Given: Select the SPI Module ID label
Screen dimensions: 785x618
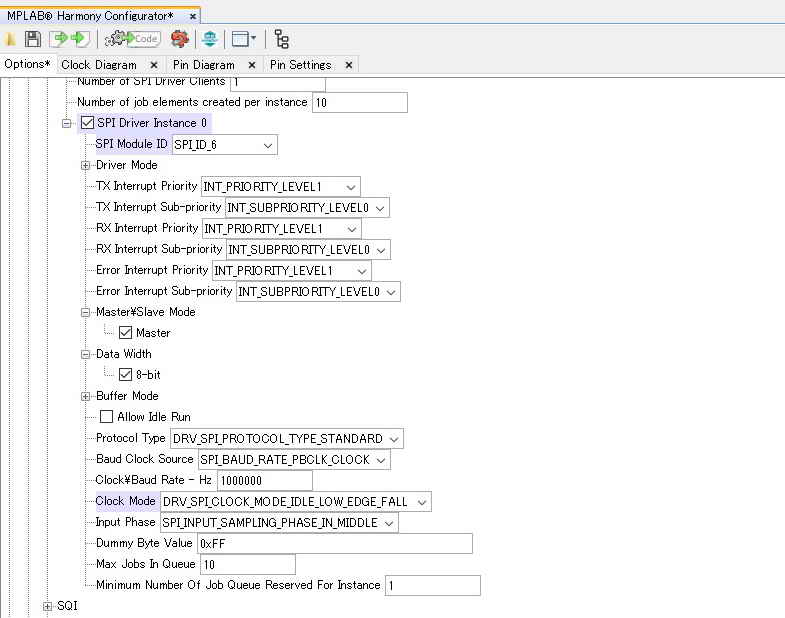Looking at the screenshot, I should click(131, 144).
